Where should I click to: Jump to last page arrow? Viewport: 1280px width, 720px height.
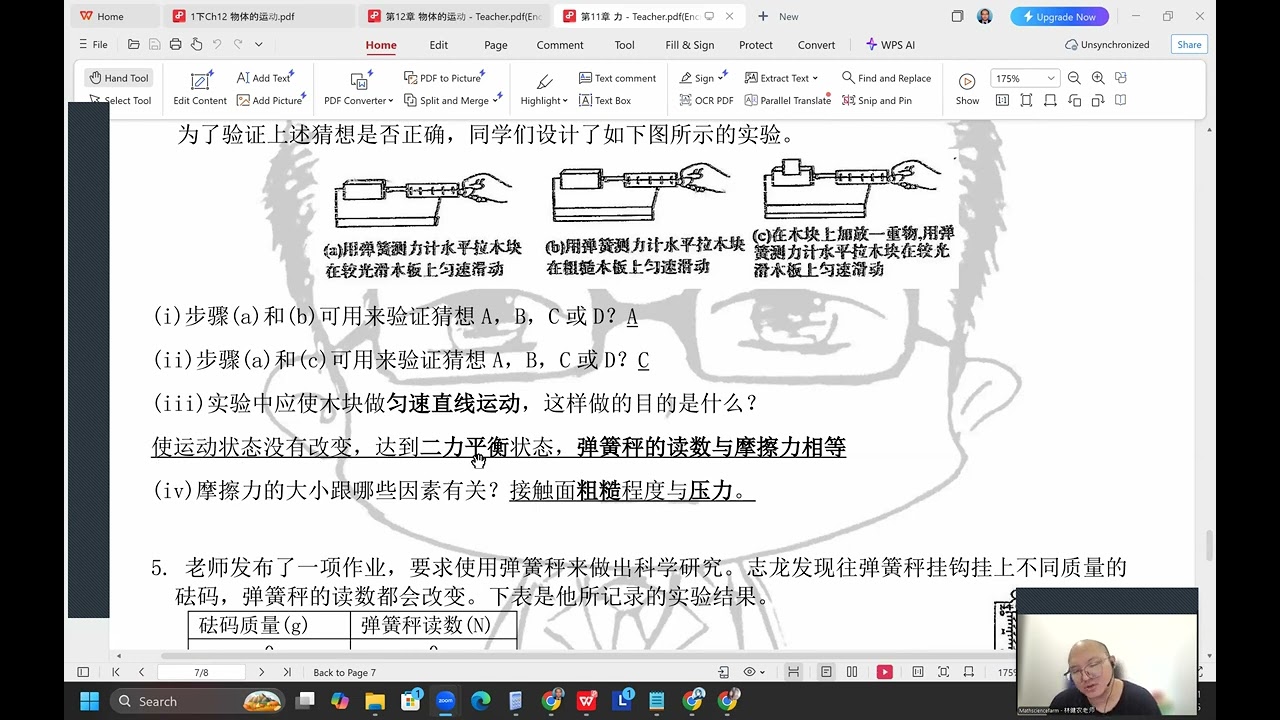pos(287,672)
